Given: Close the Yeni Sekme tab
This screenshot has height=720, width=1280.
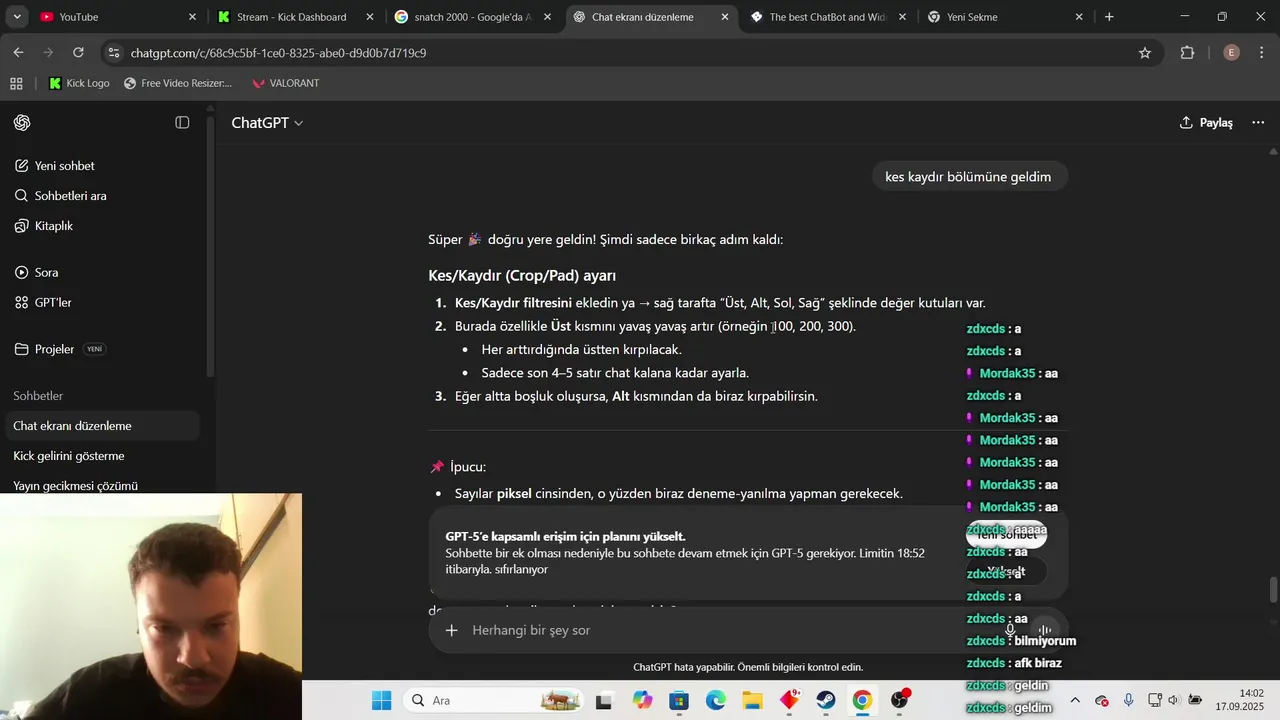Looking at the screenshot, I should (x=1079, y=17).
